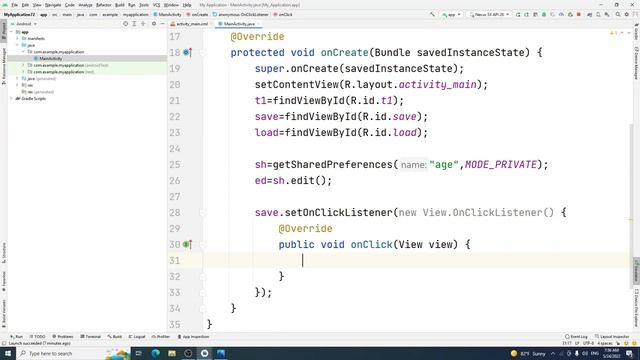Hide the Project panel with minus icon

pos(162,24)
